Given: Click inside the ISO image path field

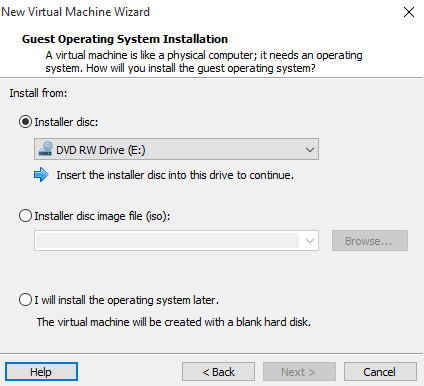Looking at the screenshot, I should point(168,241).
